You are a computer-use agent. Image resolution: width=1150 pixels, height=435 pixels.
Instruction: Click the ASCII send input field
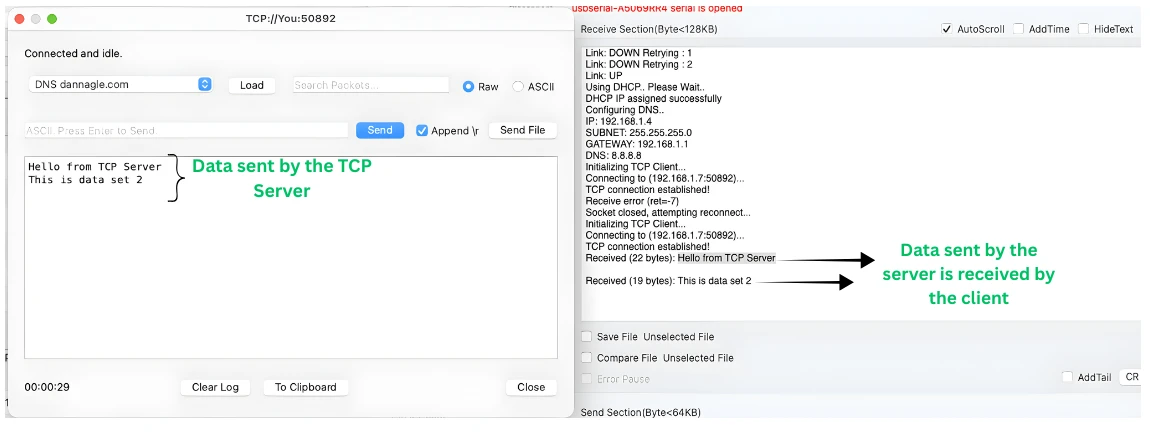pos(186,131)
